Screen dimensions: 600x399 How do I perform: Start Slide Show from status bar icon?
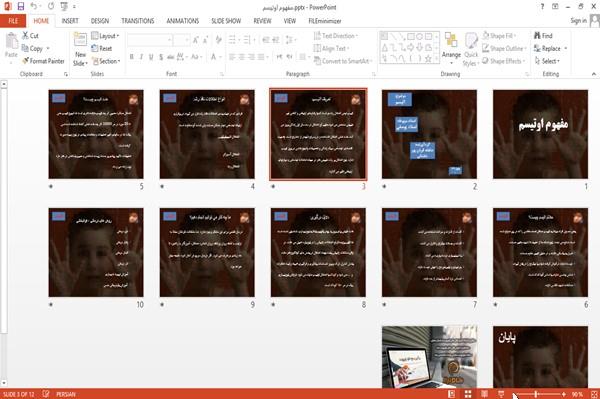[x=501, y=394]
